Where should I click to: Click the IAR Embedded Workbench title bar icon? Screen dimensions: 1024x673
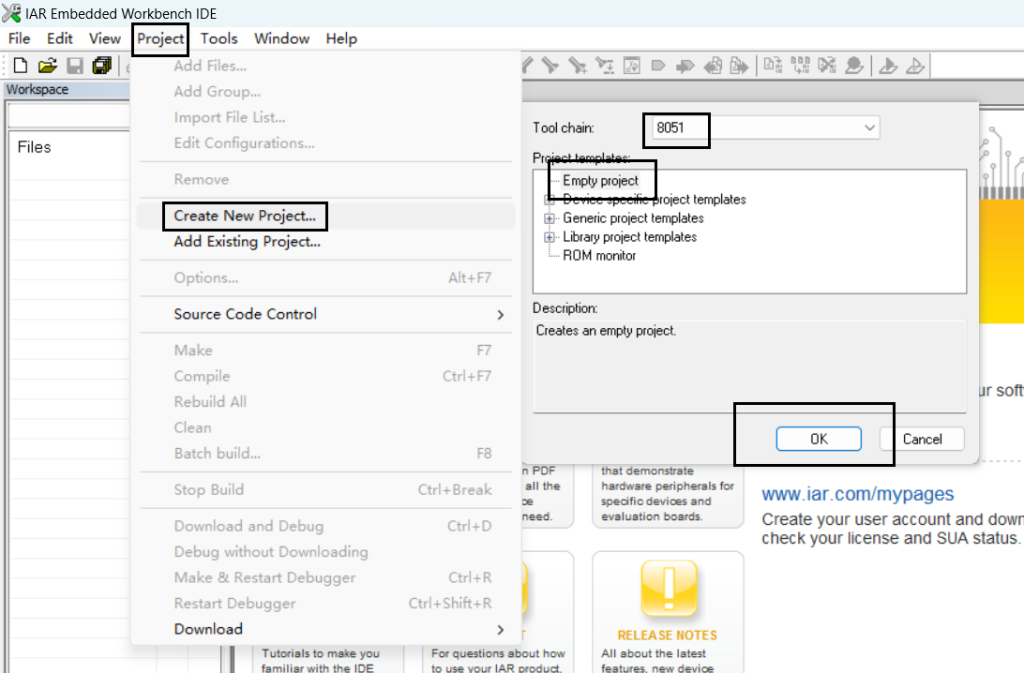12,13
